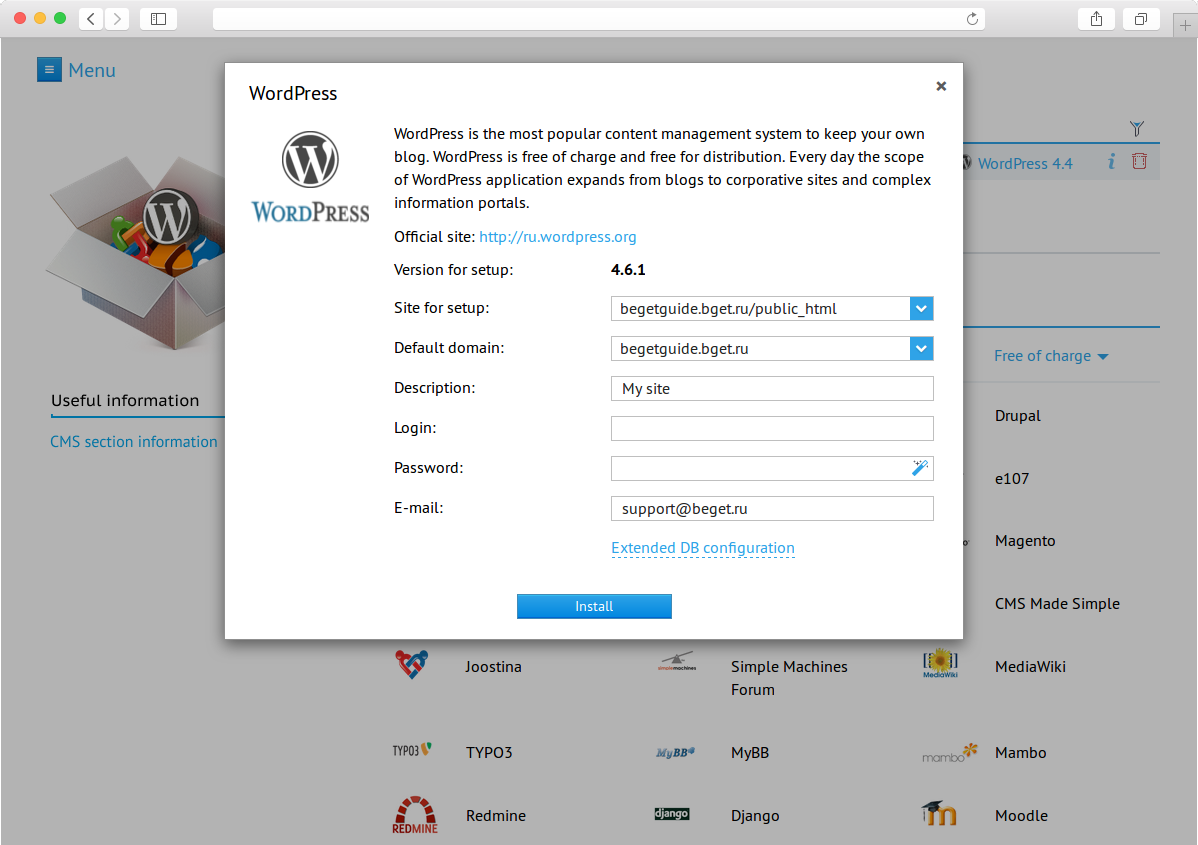
Task: Focus the Password input field
Action: point(772,468)
